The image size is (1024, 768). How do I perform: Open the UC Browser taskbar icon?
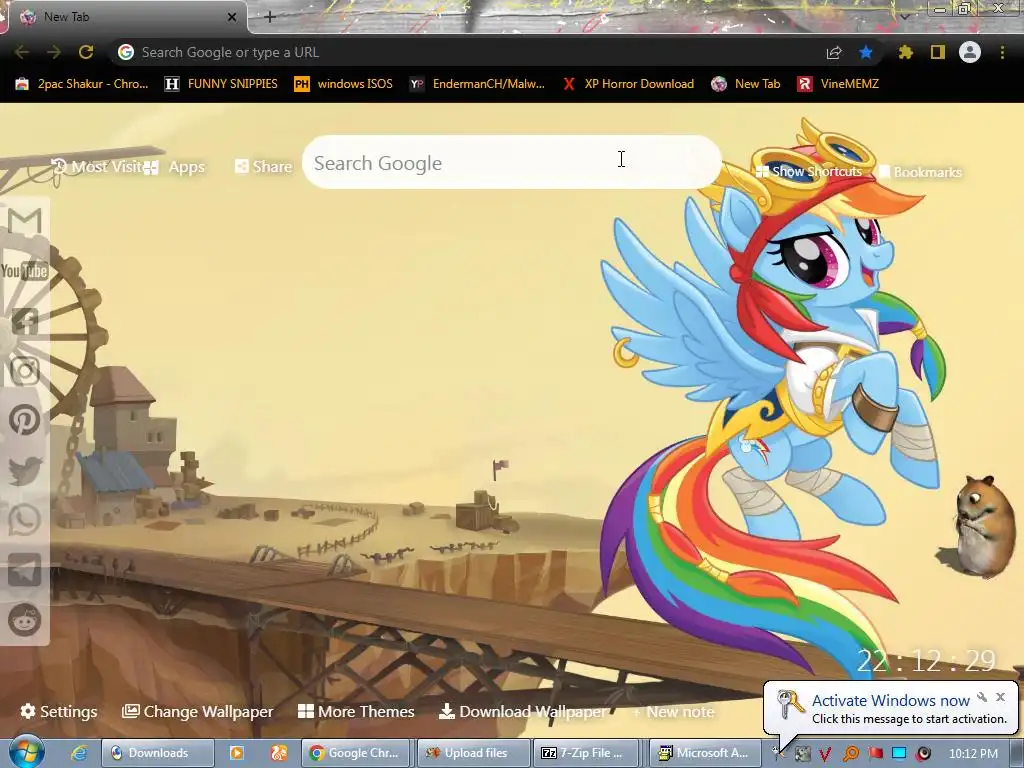(279, 753)
